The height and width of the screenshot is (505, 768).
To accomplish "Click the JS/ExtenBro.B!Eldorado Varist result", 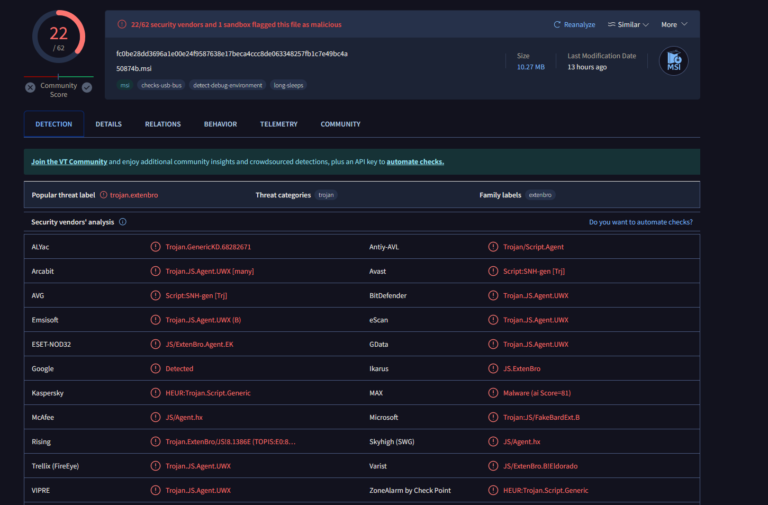I will [x=540, y=466].
